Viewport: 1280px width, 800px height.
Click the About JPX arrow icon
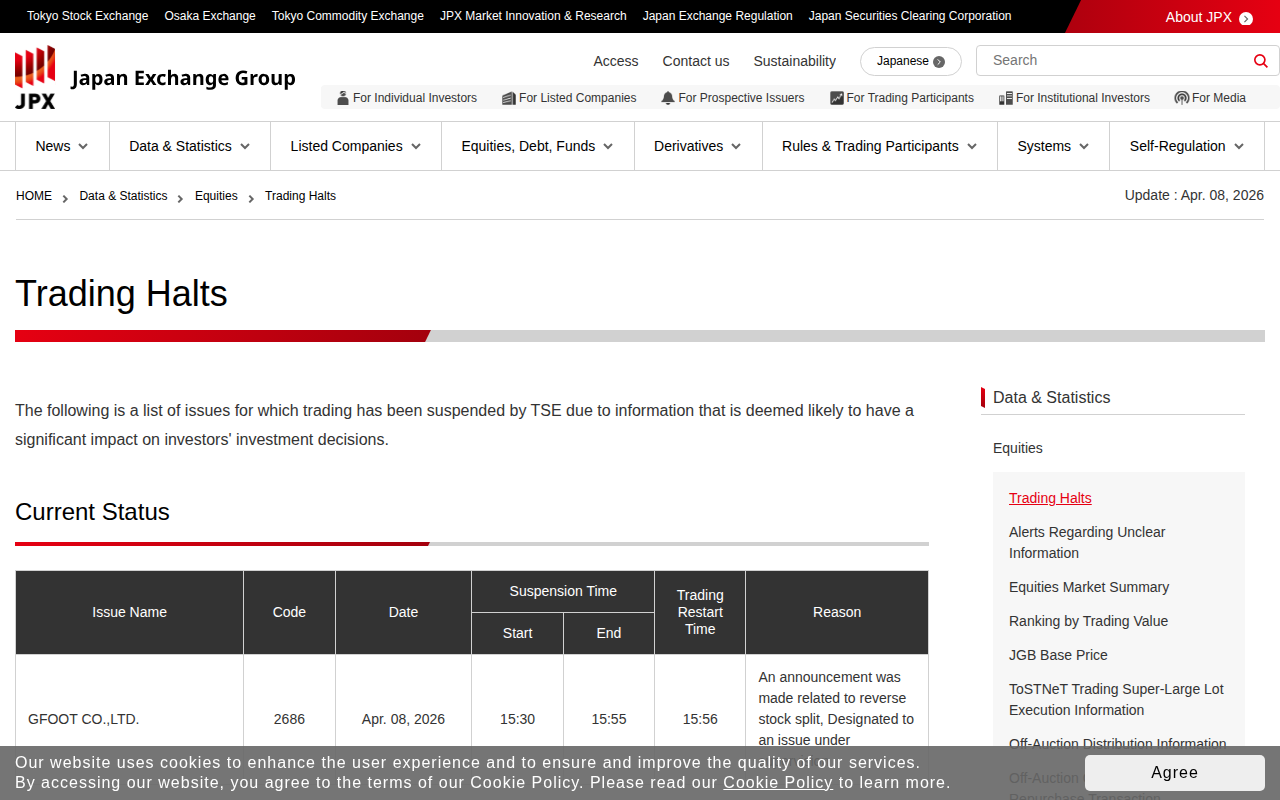(1245, 18)
